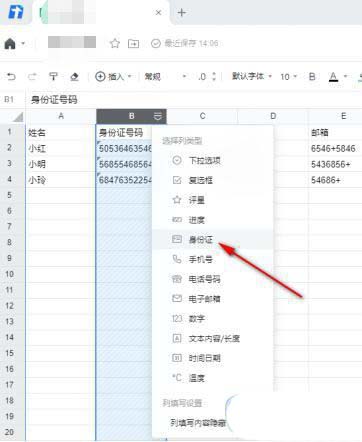Select column C header
362x442 pixels.
(x=202, y=116)
